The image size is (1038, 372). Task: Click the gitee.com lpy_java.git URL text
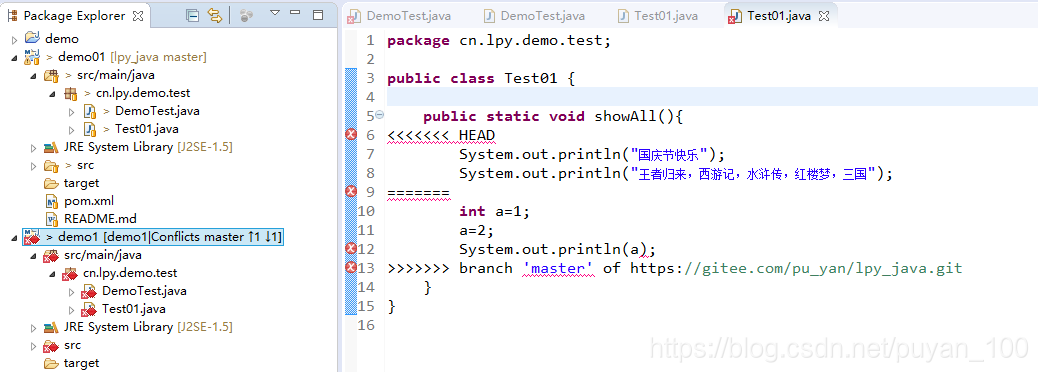coord(796,268)
